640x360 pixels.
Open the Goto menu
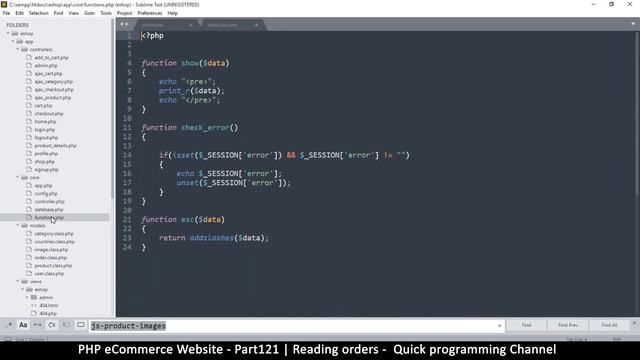tap(89, 13)
